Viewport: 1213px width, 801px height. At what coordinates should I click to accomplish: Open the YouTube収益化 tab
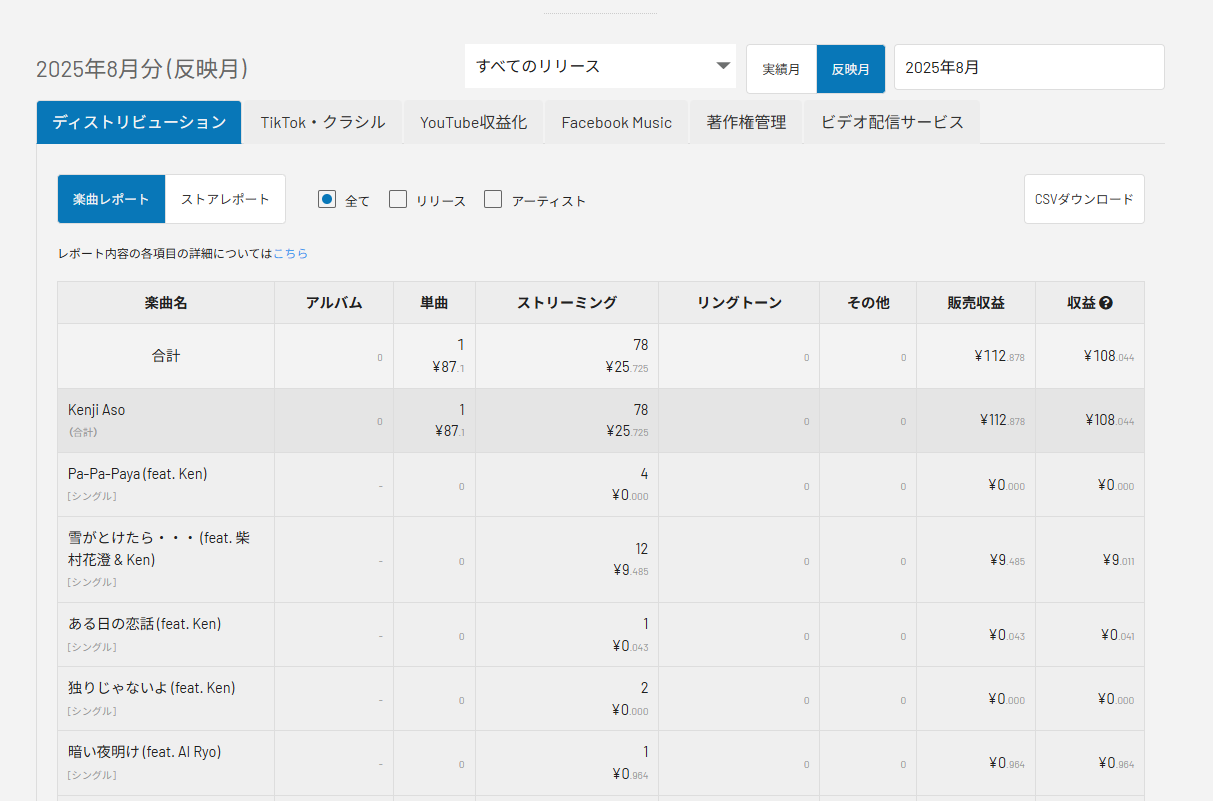474,122
